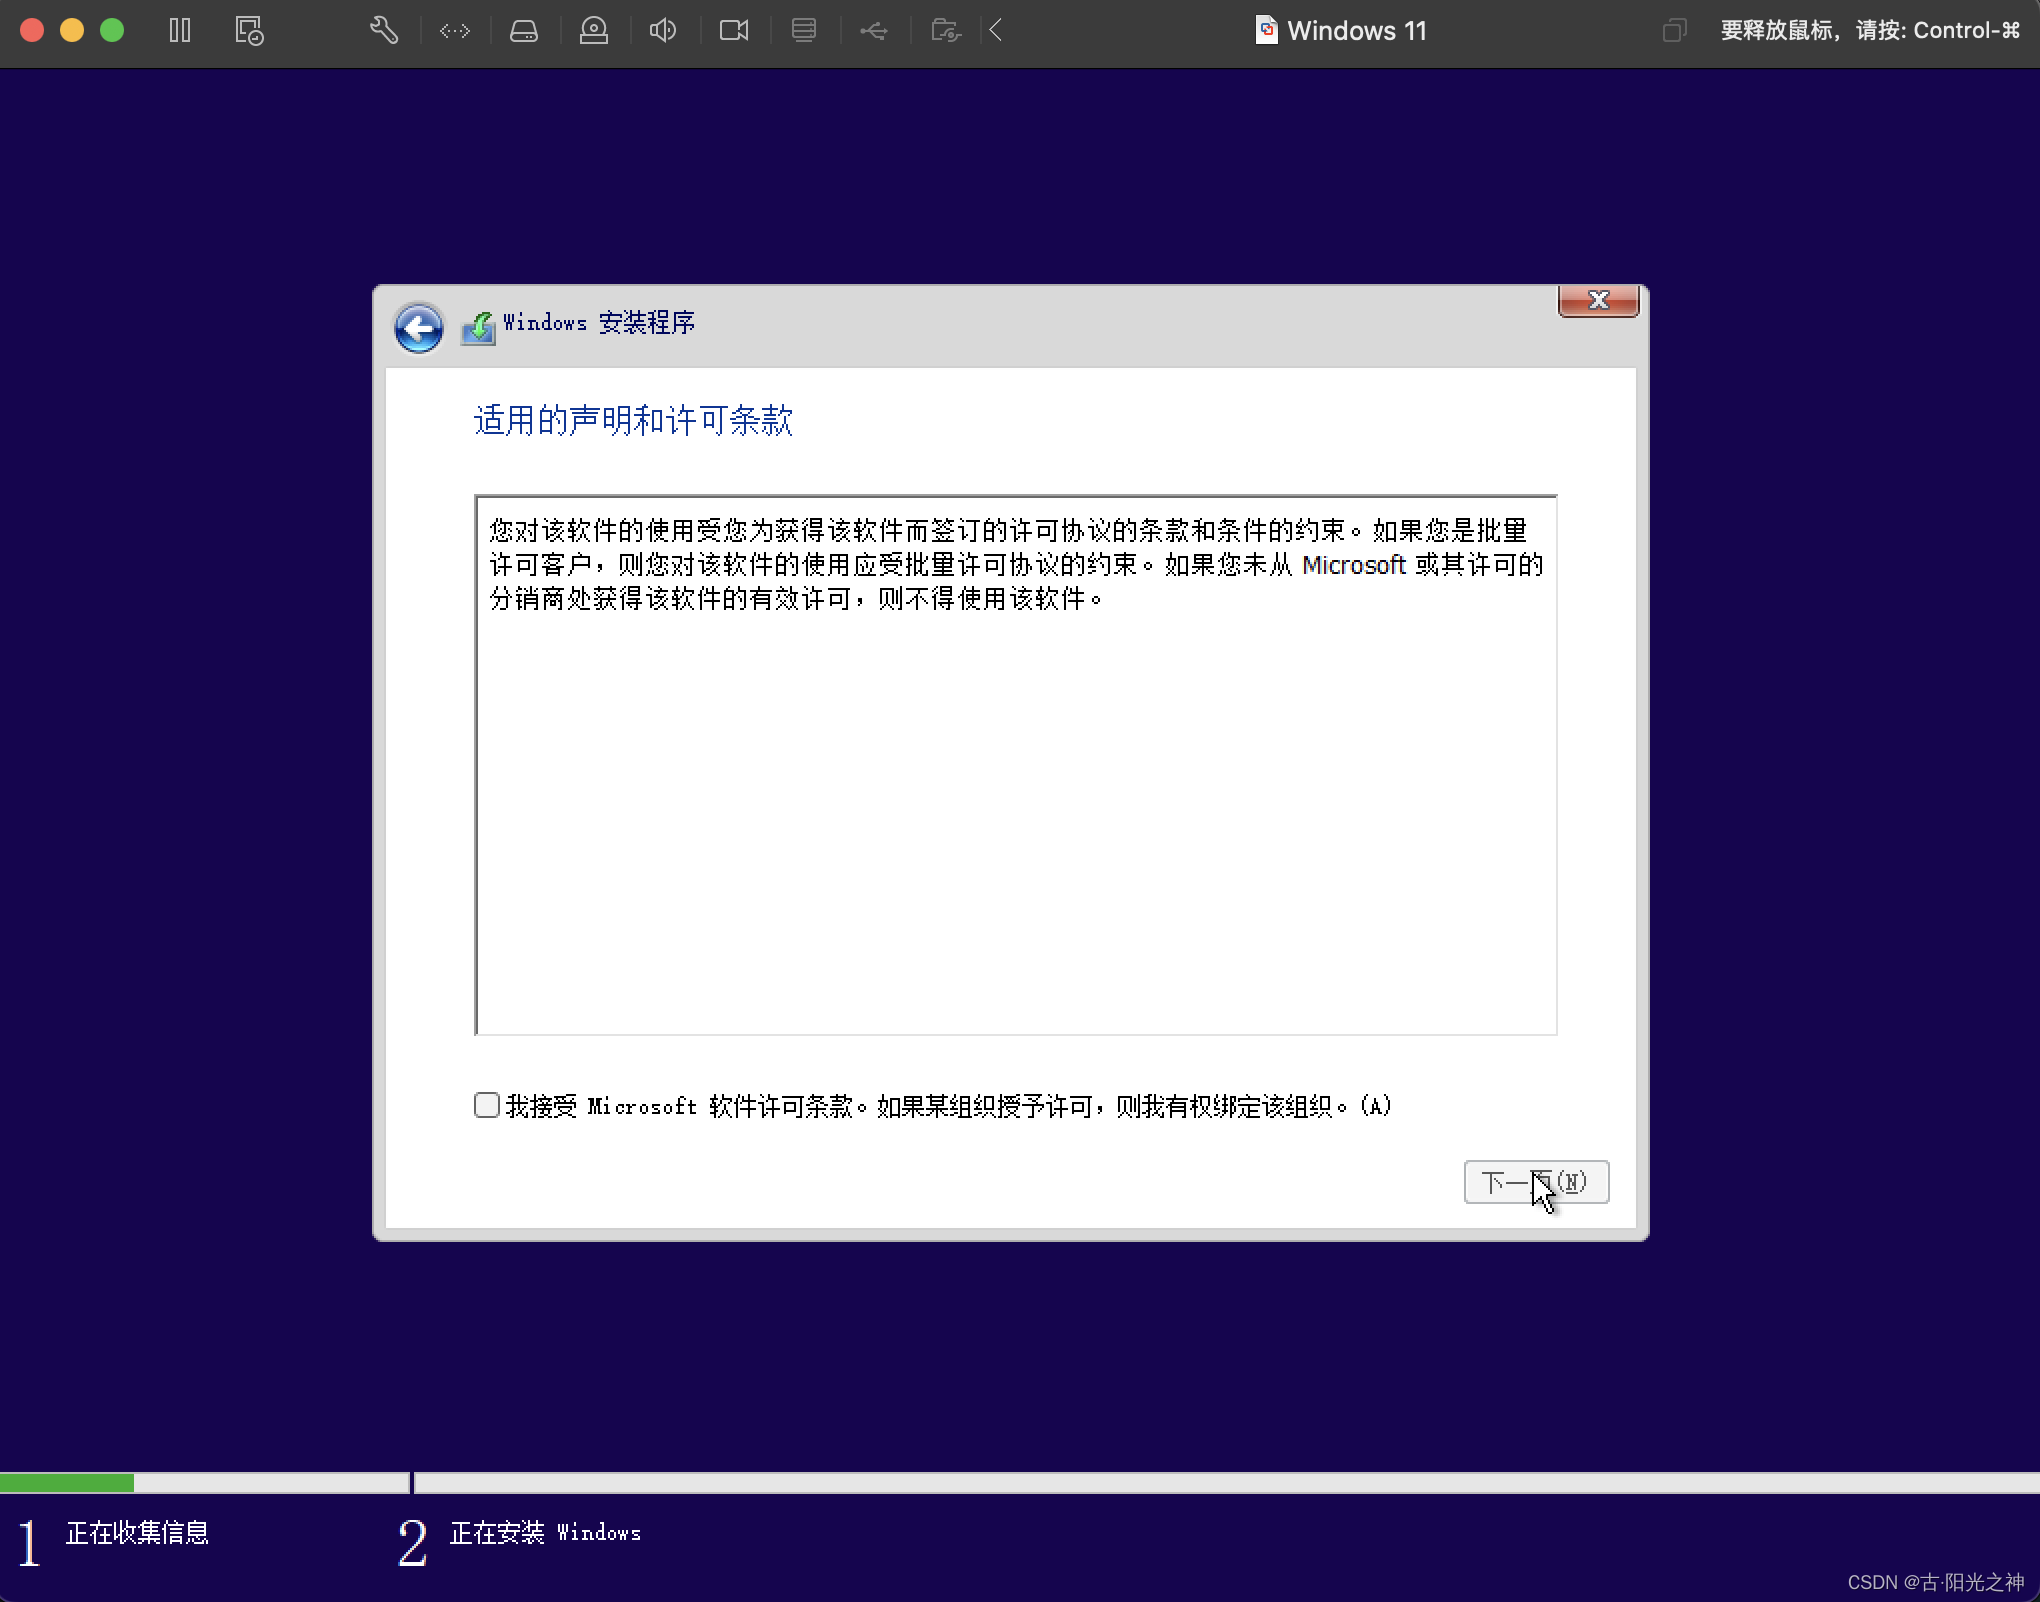Click the single-window view icon
This screenshot has height=1602, width=2040.
1674,31
